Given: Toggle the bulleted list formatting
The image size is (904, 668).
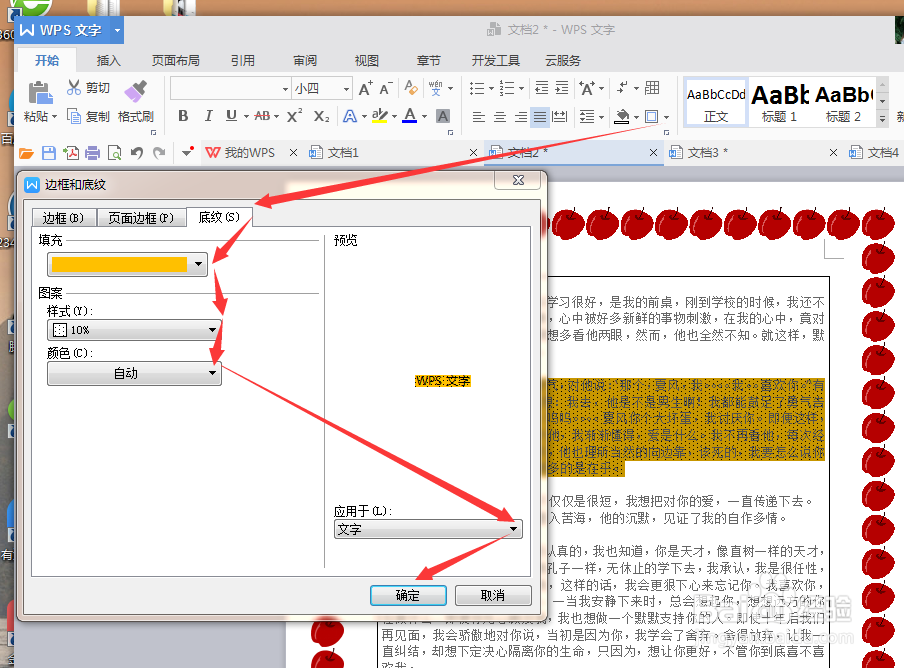Looking at the screenshot, I should [478, 87].
